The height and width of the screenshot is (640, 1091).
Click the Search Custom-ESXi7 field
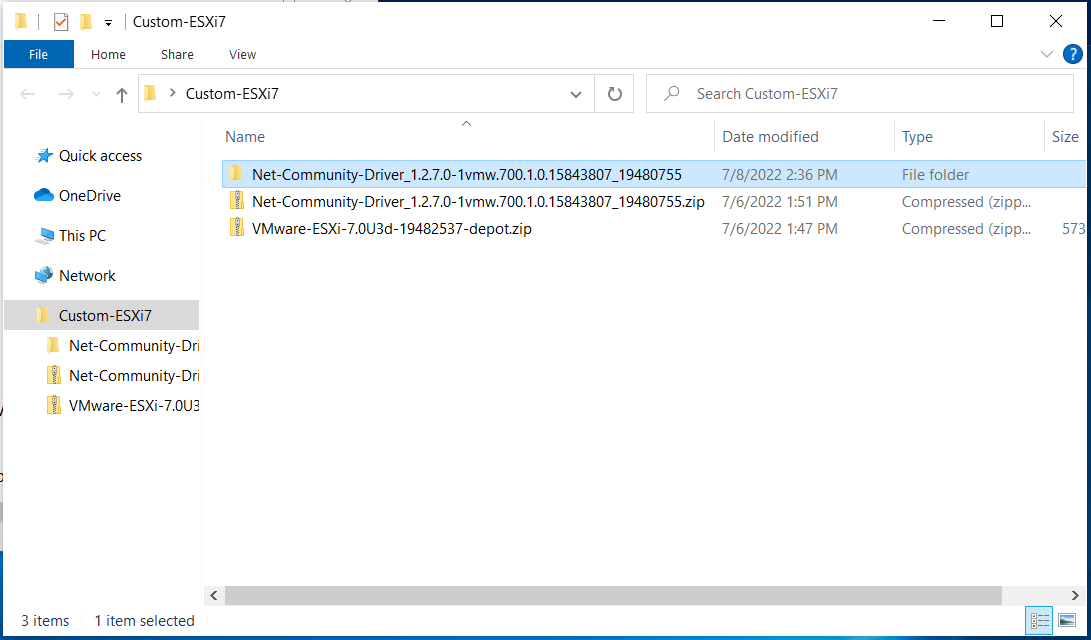(x=859, y=94)
